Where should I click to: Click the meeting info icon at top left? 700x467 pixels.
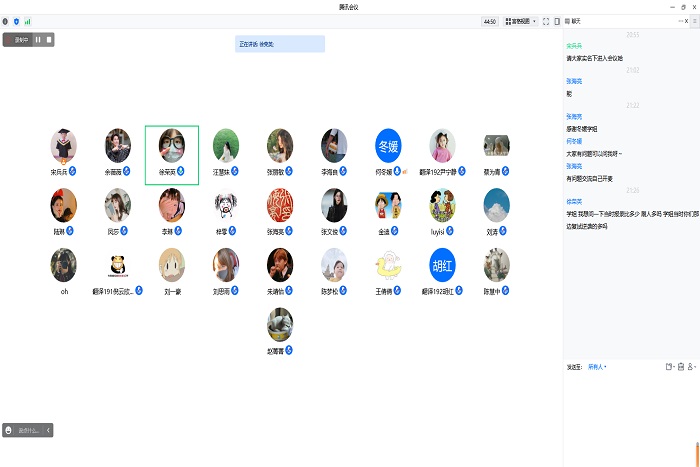[5, 20]
